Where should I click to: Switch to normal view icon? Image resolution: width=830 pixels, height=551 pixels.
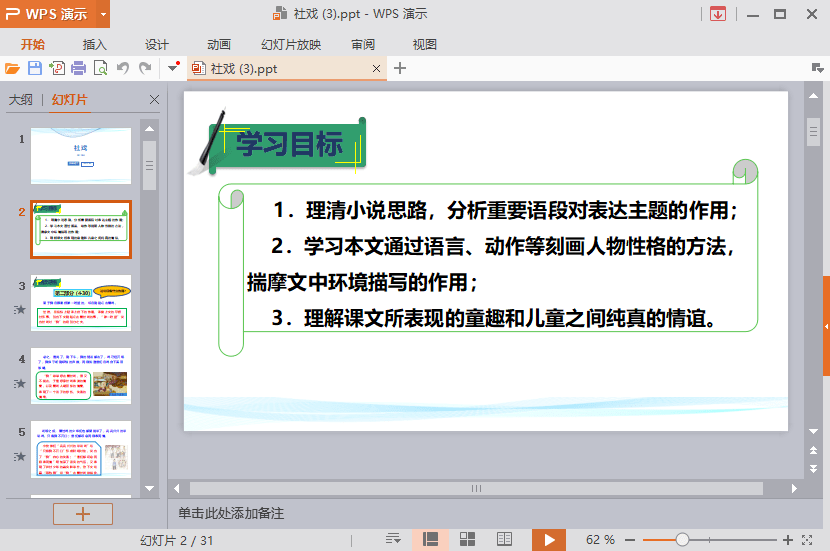pos(430,539)
